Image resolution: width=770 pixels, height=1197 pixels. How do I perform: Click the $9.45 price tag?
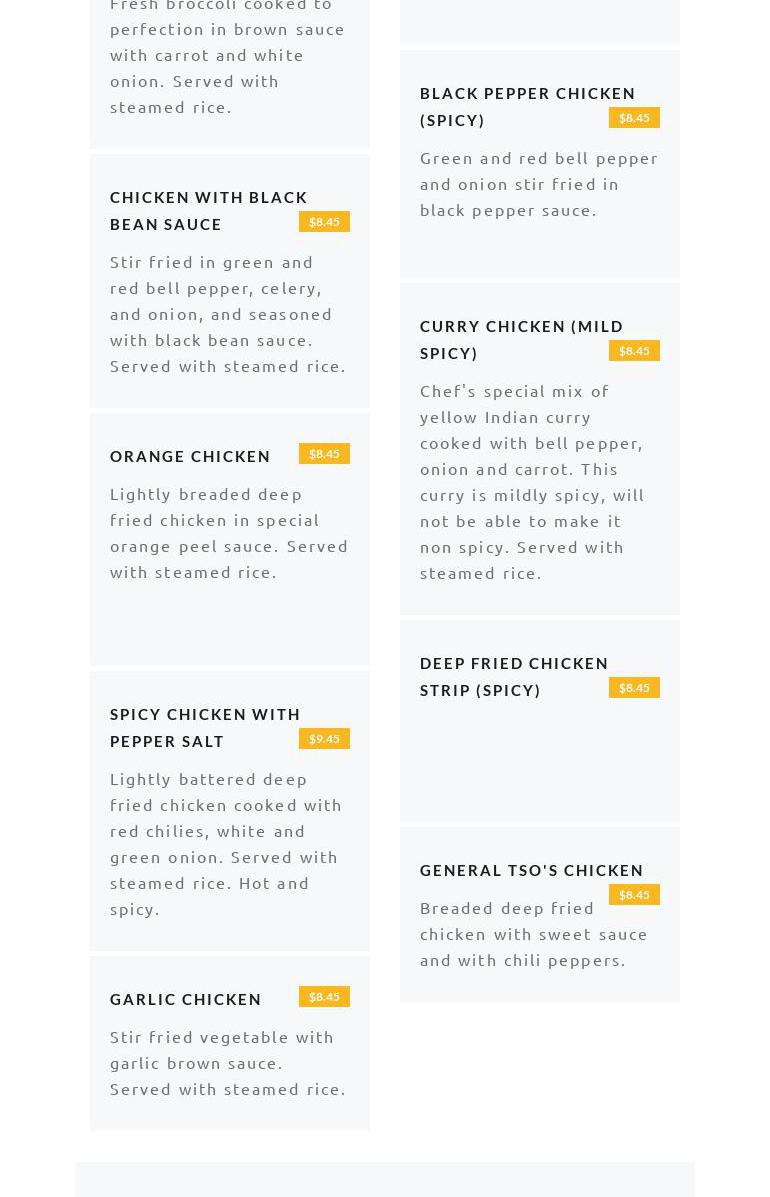click(x=324, y=739)
